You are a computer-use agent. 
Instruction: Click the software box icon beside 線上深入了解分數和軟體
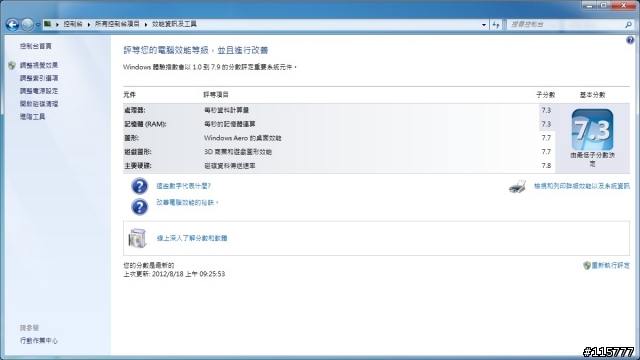[137, 238]
